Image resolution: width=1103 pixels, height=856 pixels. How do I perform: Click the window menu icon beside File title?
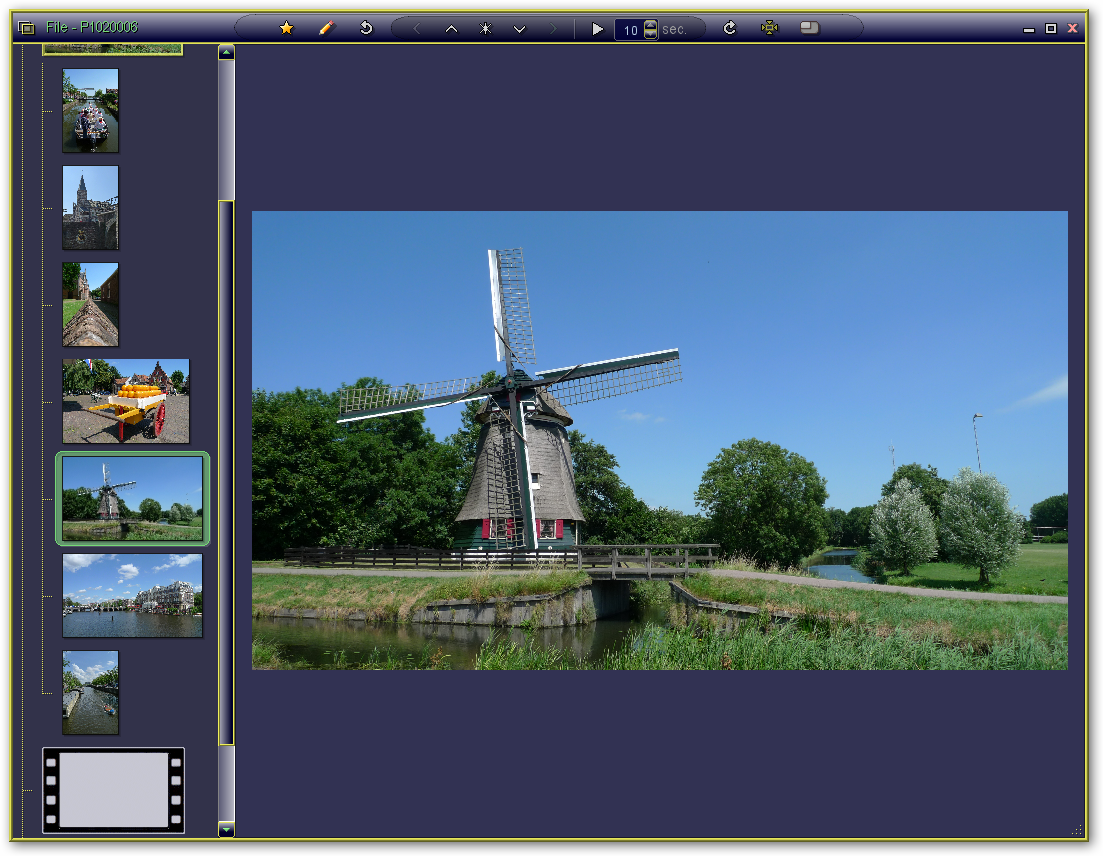tap(26, 28)
